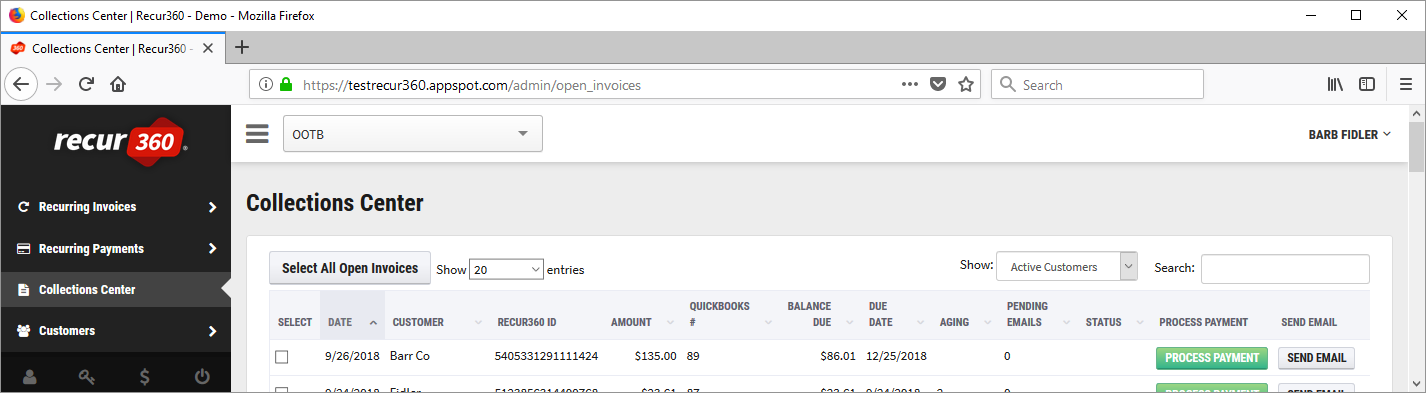Sort by Due Date column
The width and height of the screenshot is (1426, 393).
(x=896, y=315)
